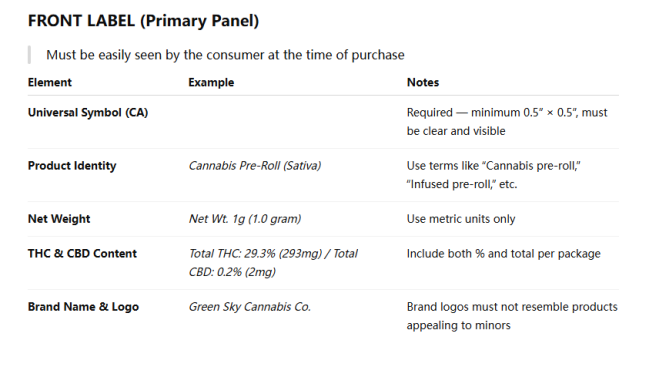Select the Brand Name & Logo label
The height and width of the screenshot is (367, 650).
[x=83, y=307]
